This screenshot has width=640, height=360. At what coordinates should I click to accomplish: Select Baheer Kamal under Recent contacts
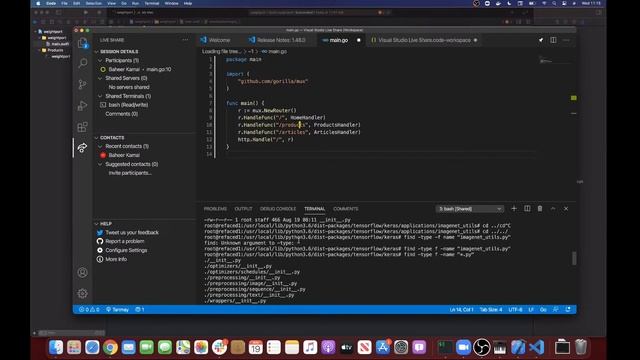coord(124,155)
